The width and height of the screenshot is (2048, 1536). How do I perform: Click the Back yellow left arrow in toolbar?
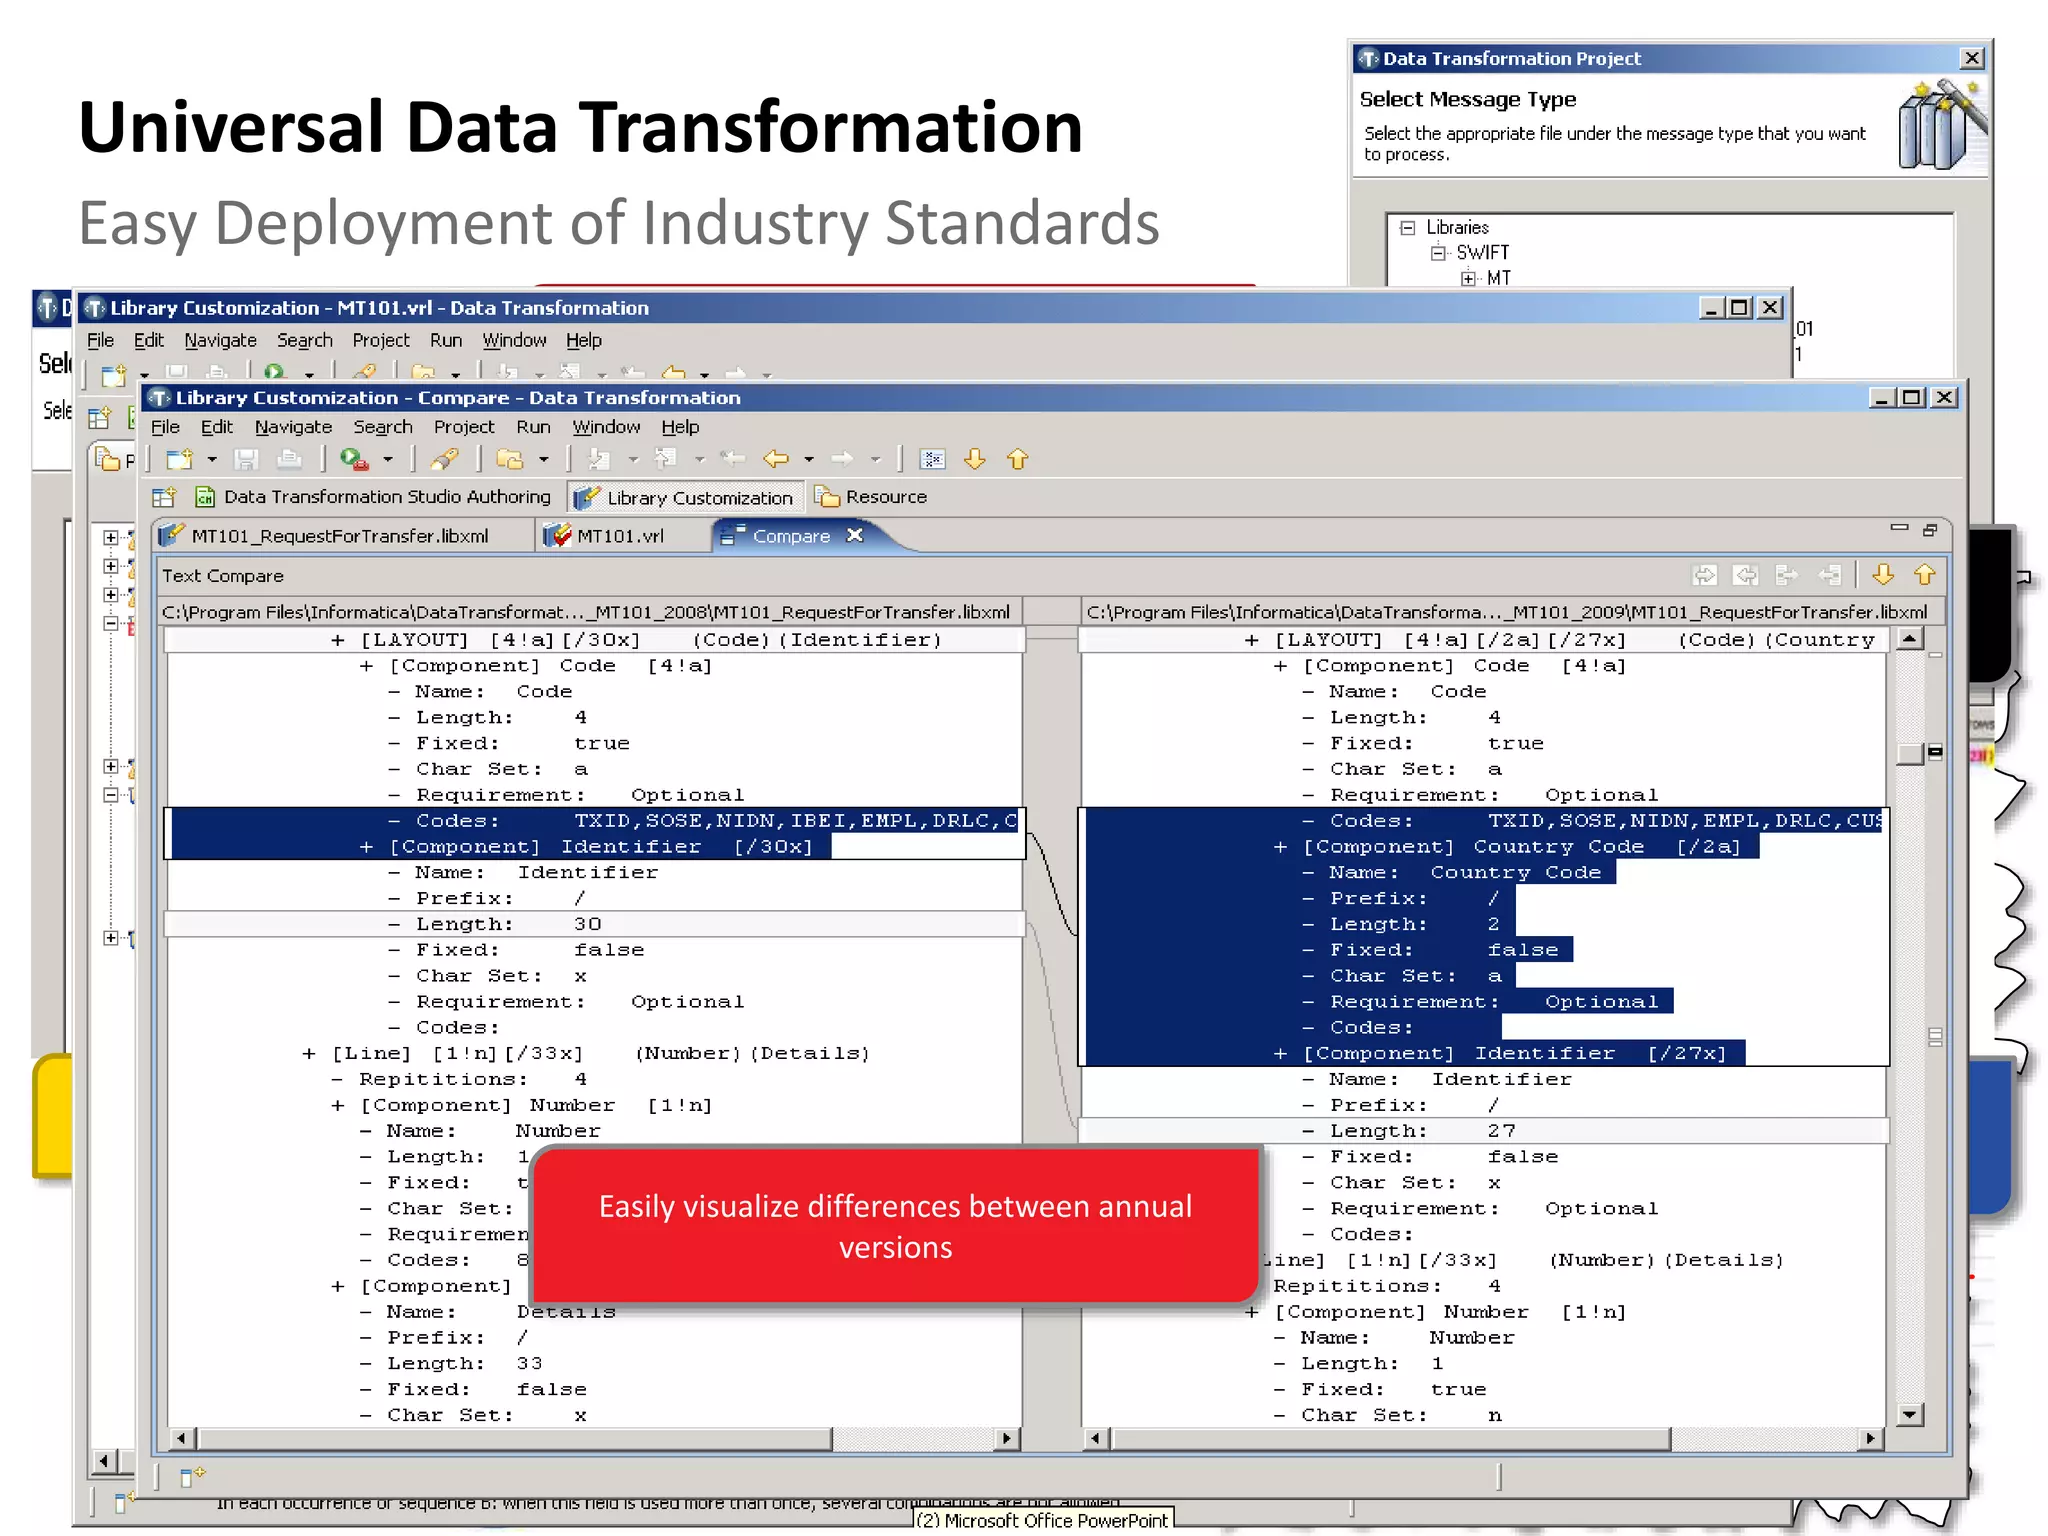(776, 459)
